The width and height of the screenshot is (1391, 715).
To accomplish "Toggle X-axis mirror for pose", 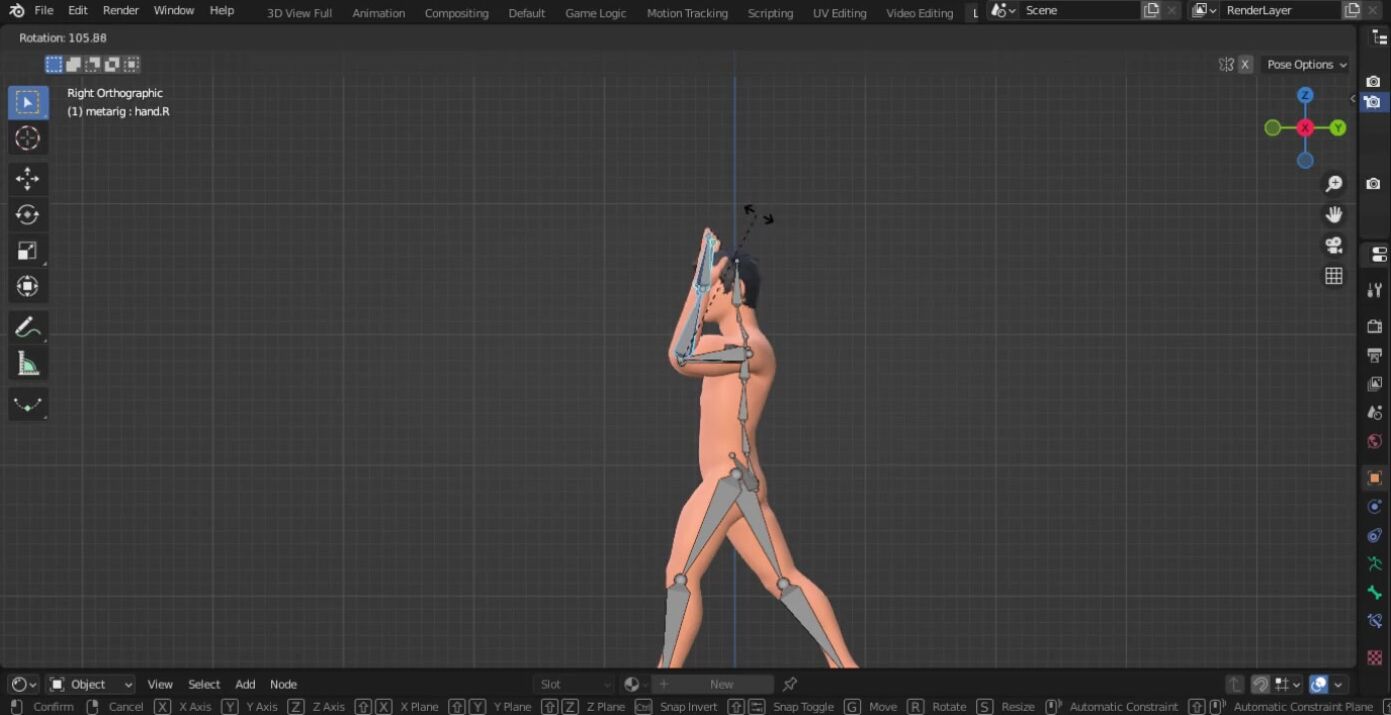I will (1245, 65).
